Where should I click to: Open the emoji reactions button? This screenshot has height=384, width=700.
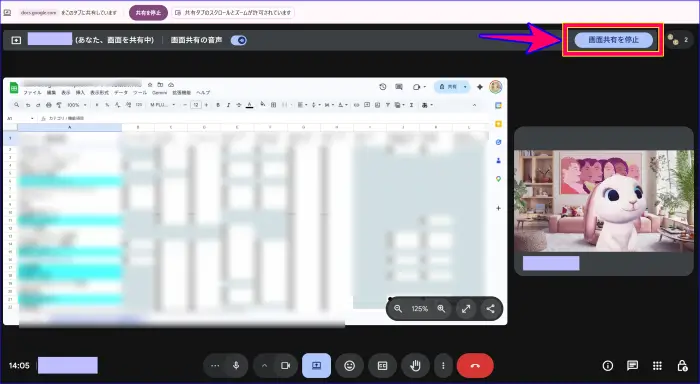pyautogui.click(x=350, y=366)
